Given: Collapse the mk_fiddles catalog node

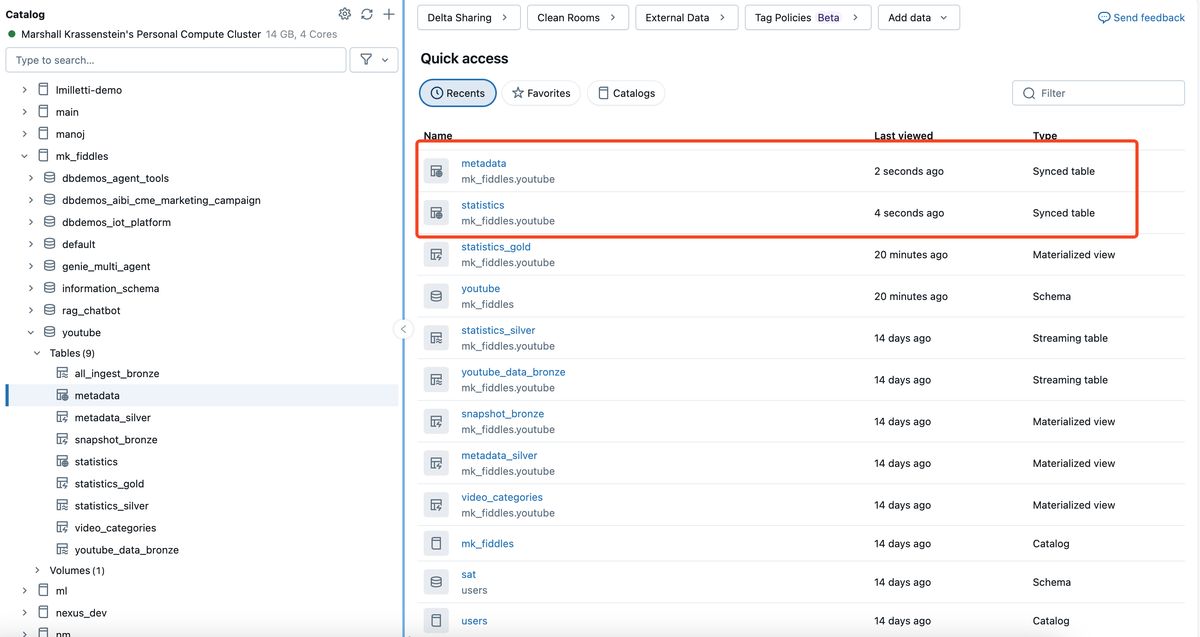Looking at the screenshot, I should pos(25,156).
